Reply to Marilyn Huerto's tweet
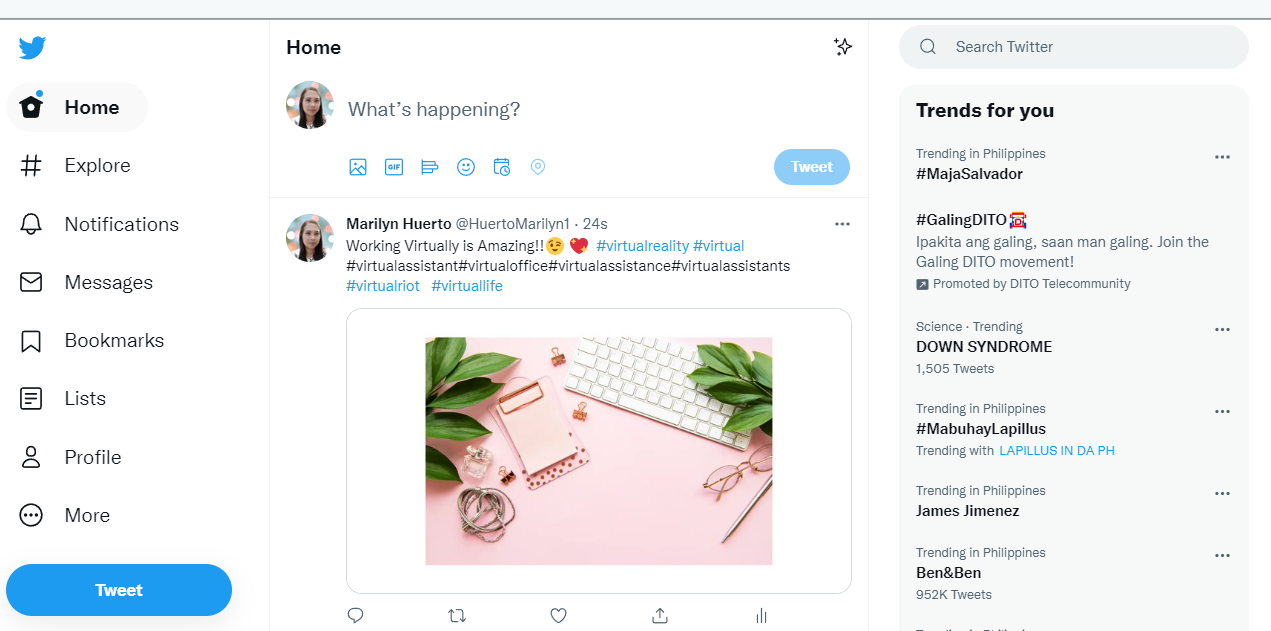 355,615
